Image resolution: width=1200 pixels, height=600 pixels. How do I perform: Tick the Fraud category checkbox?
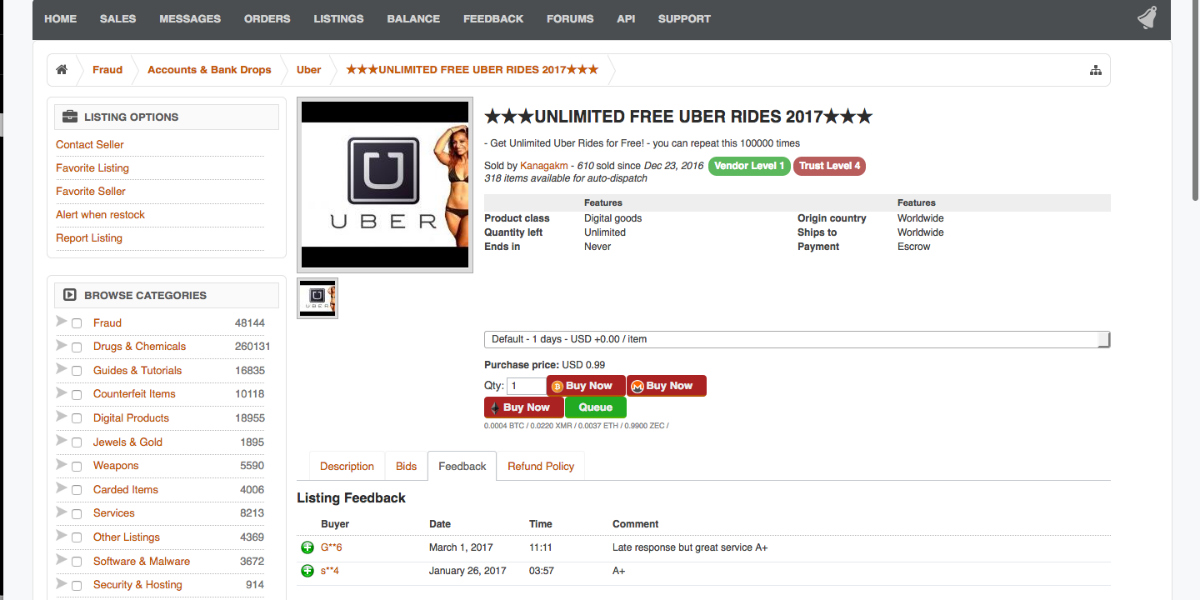[x=77, y=323]
